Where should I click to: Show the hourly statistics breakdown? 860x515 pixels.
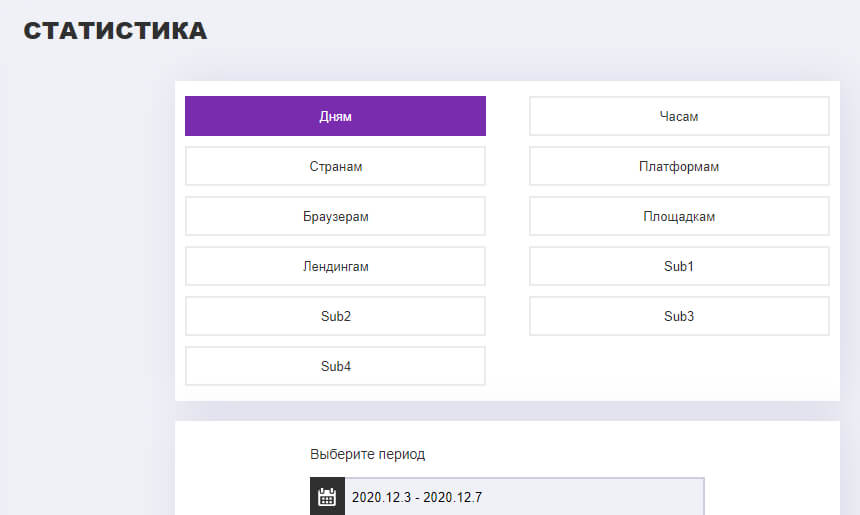point(679,116)
